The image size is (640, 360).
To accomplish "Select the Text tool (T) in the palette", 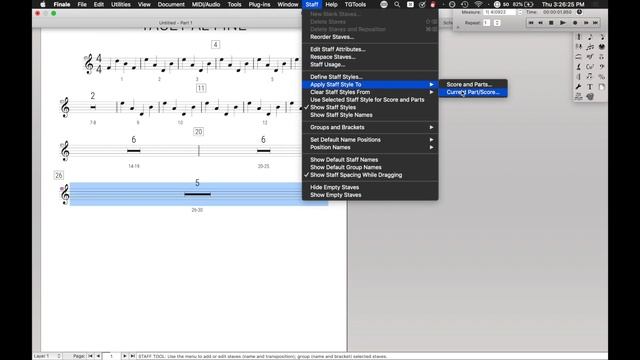I will click(590, 87).
